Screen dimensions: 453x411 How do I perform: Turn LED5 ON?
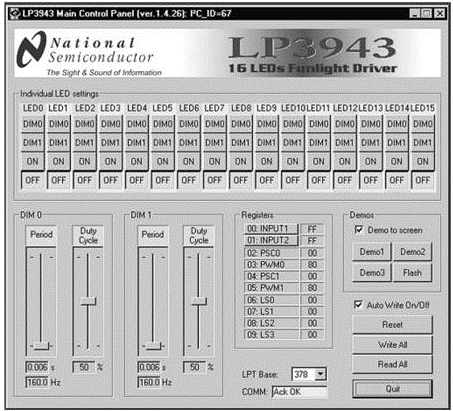[163, 161]
